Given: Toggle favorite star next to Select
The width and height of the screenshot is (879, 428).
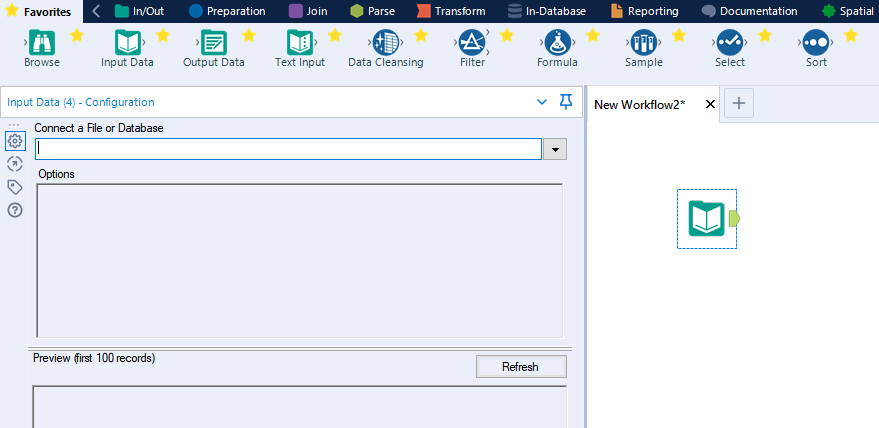Looking at the screenshot, I should tap(765, 35).
